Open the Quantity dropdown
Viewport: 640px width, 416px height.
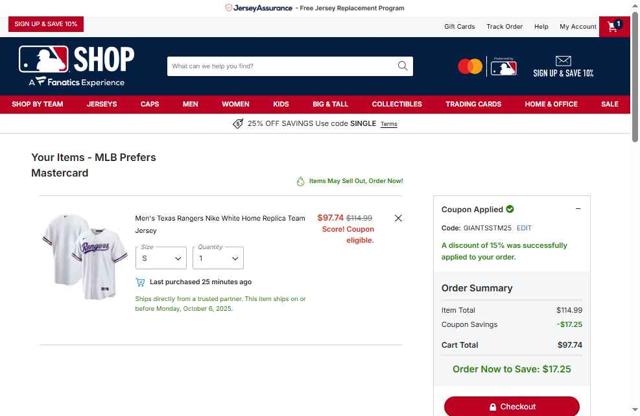(x=218, y=258)
